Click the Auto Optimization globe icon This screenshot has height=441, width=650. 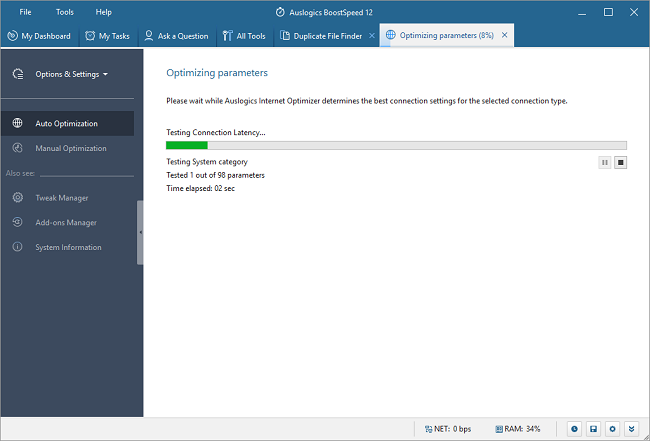tap(17, 123)
